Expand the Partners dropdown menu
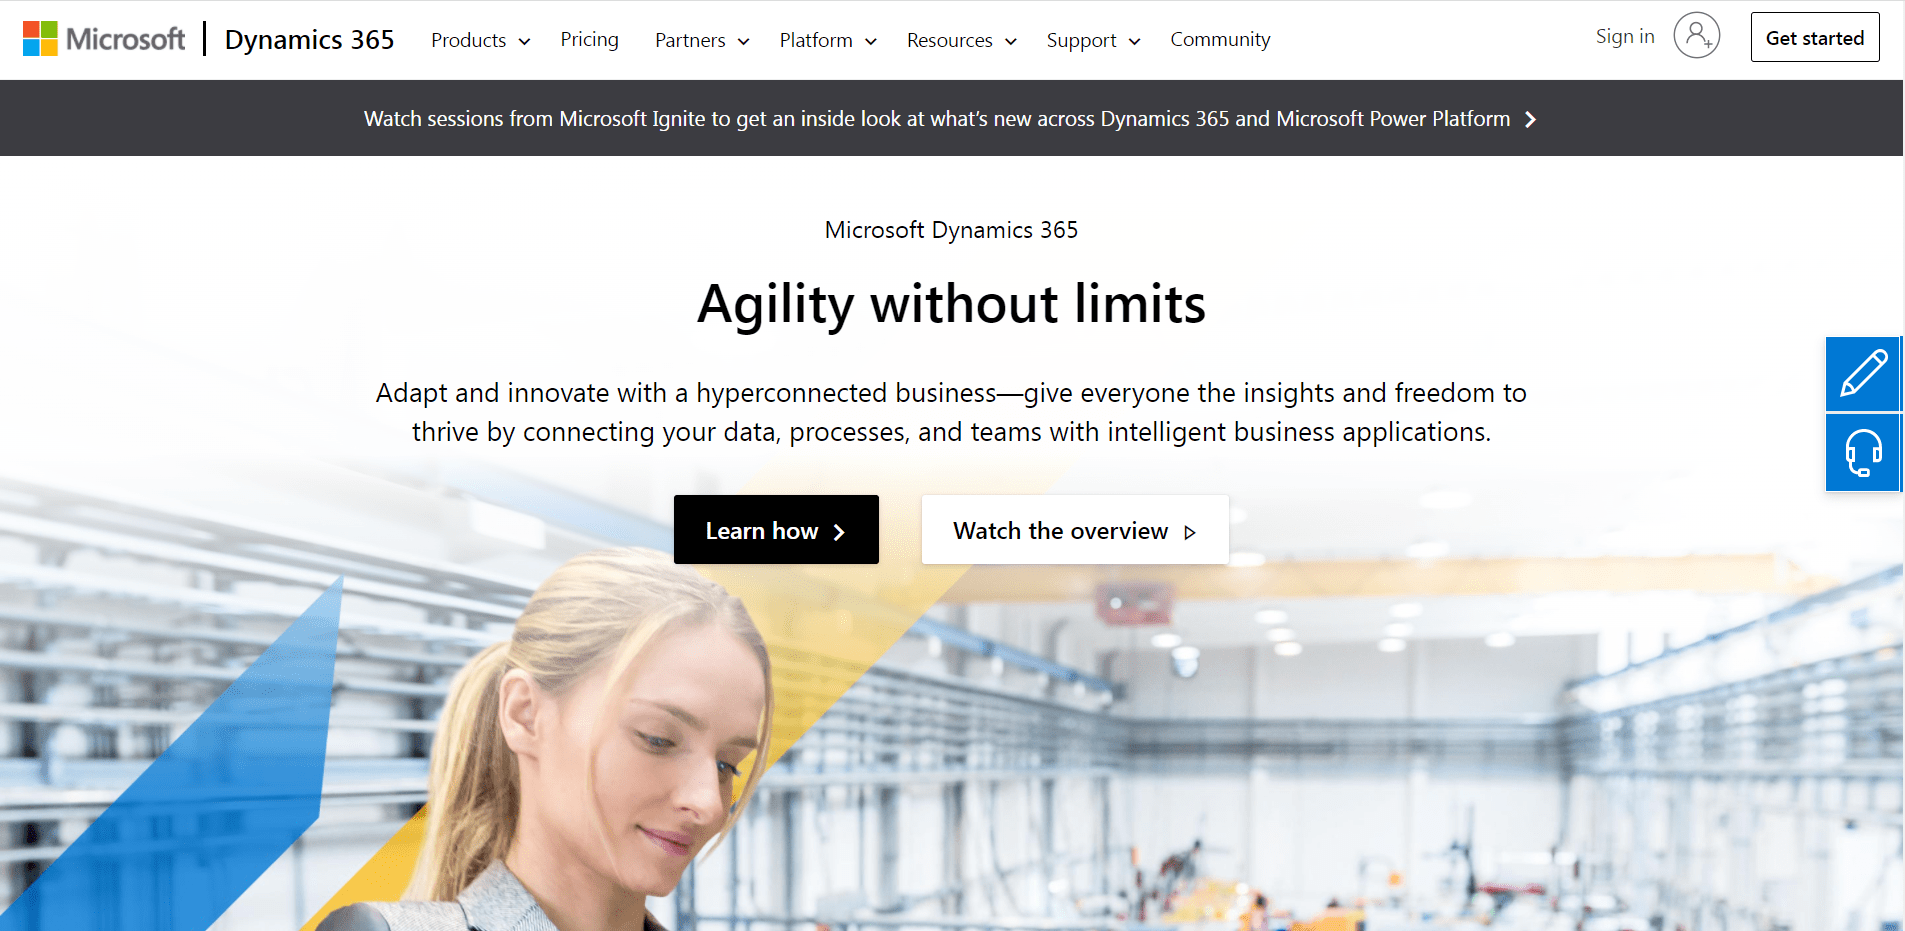 coord(701,40)
